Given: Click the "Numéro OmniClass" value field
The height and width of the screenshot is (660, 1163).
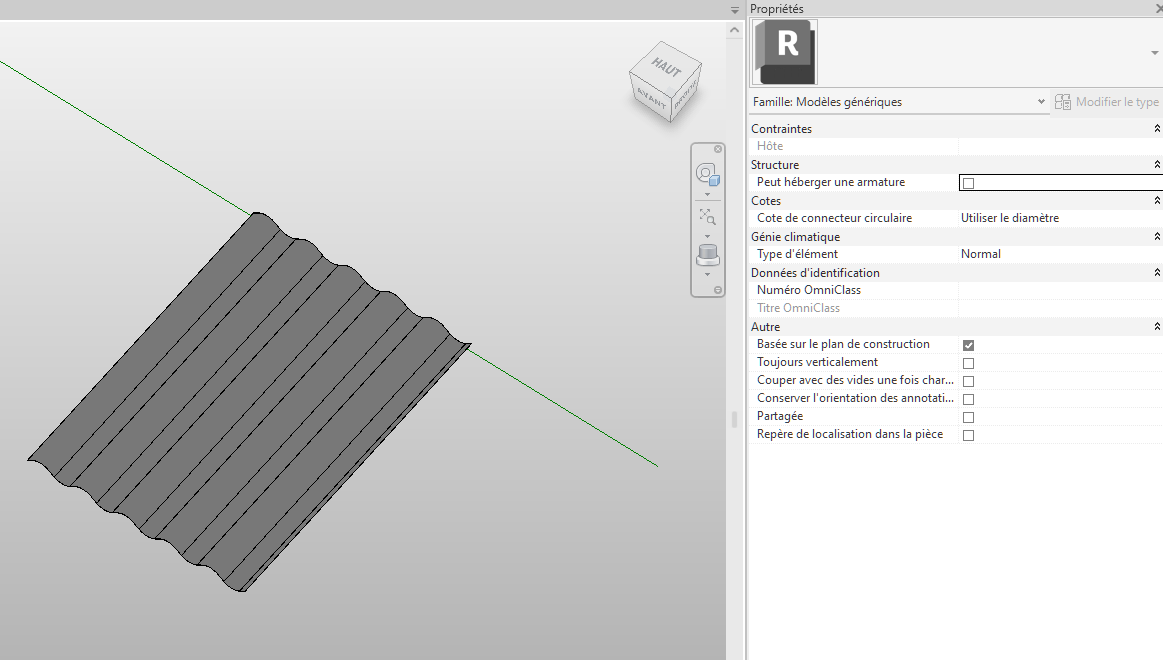Looking at the screenshot, I should (1050, 290).
